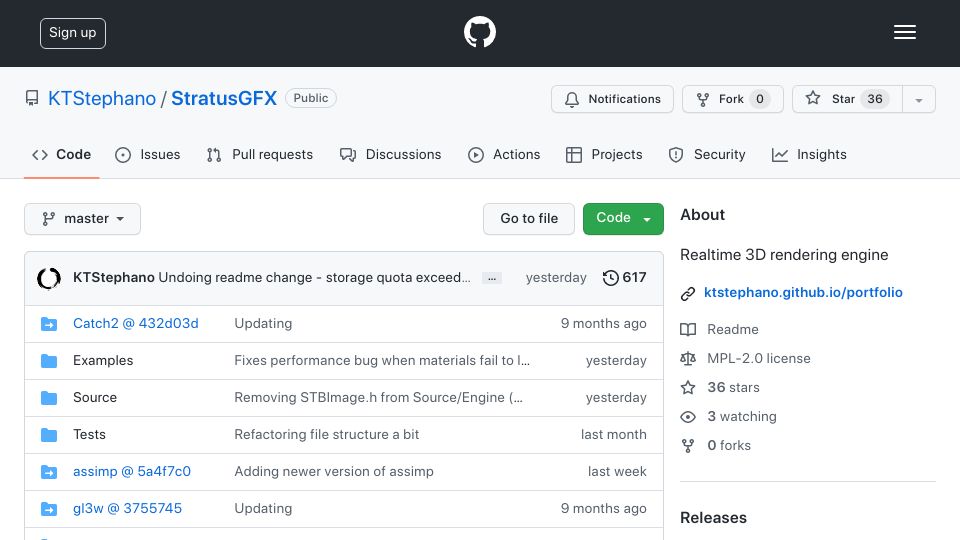
Task: Click the Go to file button
Action: pos(529,219)
